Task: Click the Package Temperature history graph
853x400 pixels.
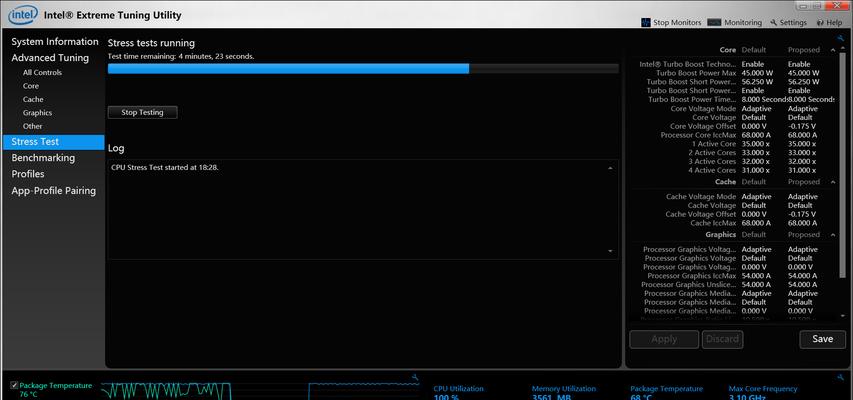Action: click(x=260, y=391)
